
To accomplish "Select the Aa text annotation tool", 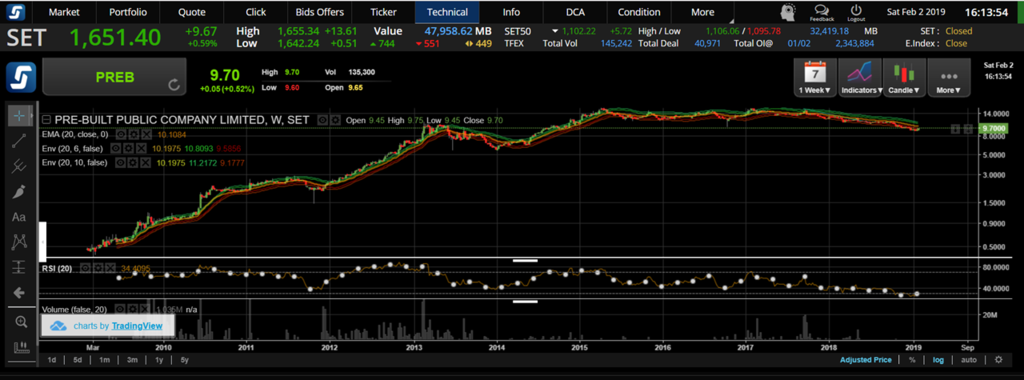I will (x=19, y=217).
